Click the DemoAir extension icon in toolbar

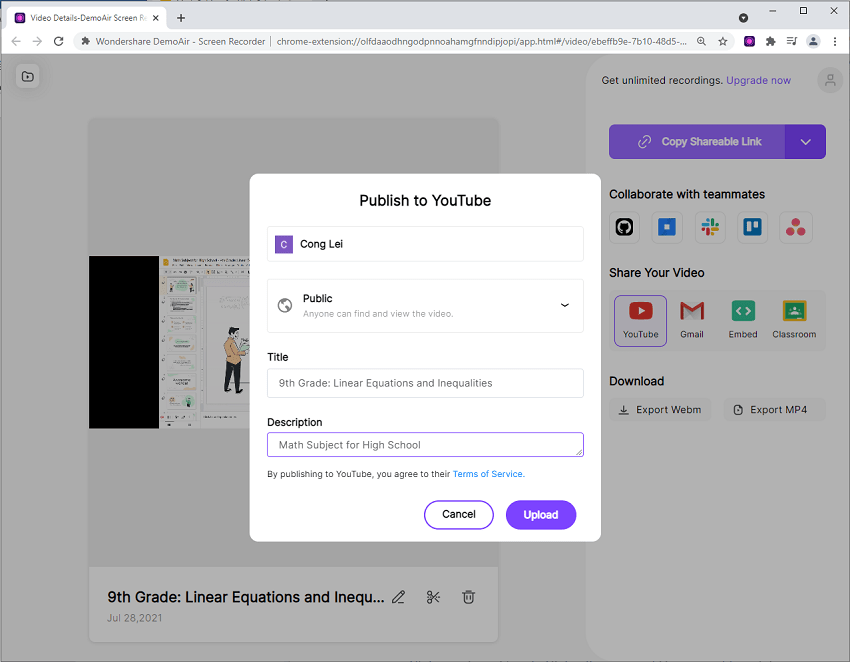pyautogui.click(x=749, y=41)
